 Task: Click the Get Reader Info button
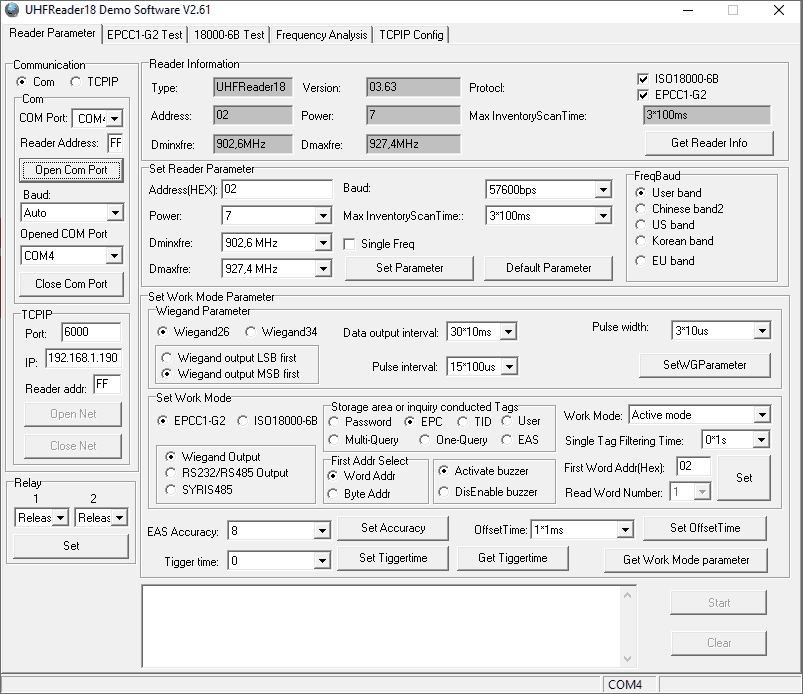(x=709, y=143)
